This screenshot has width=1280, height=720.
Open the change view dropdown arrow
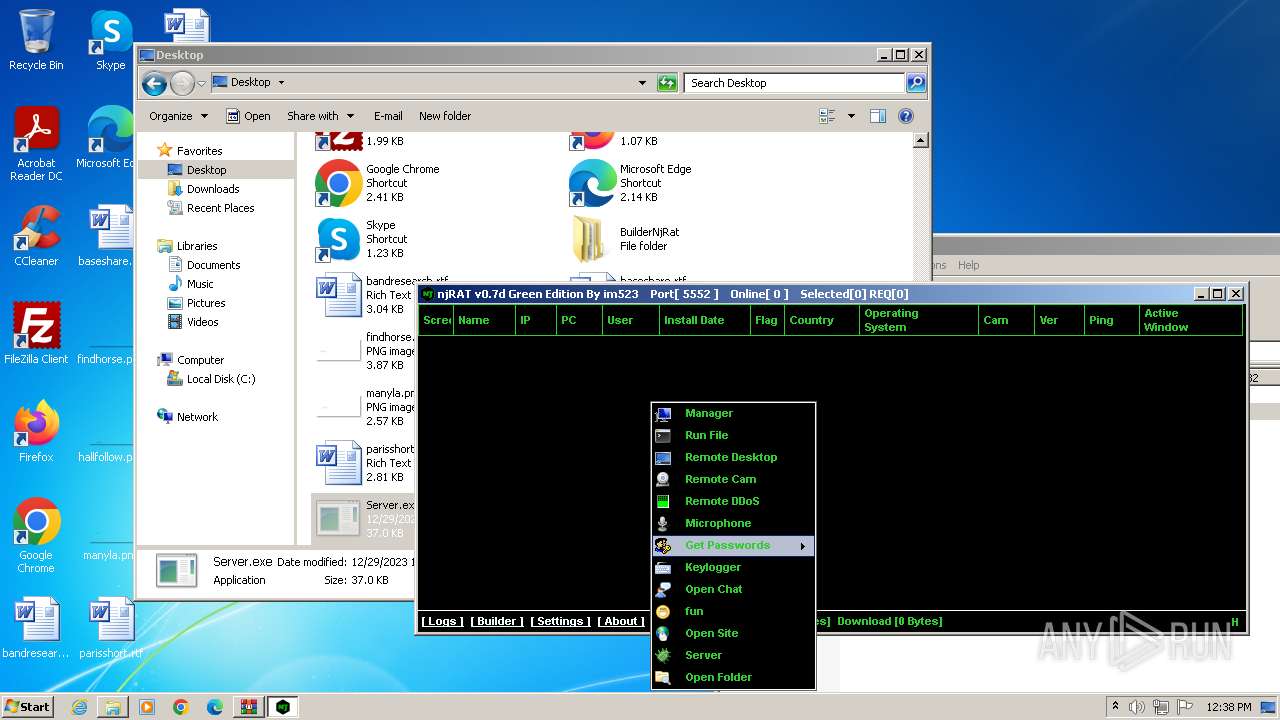[851, 116]
